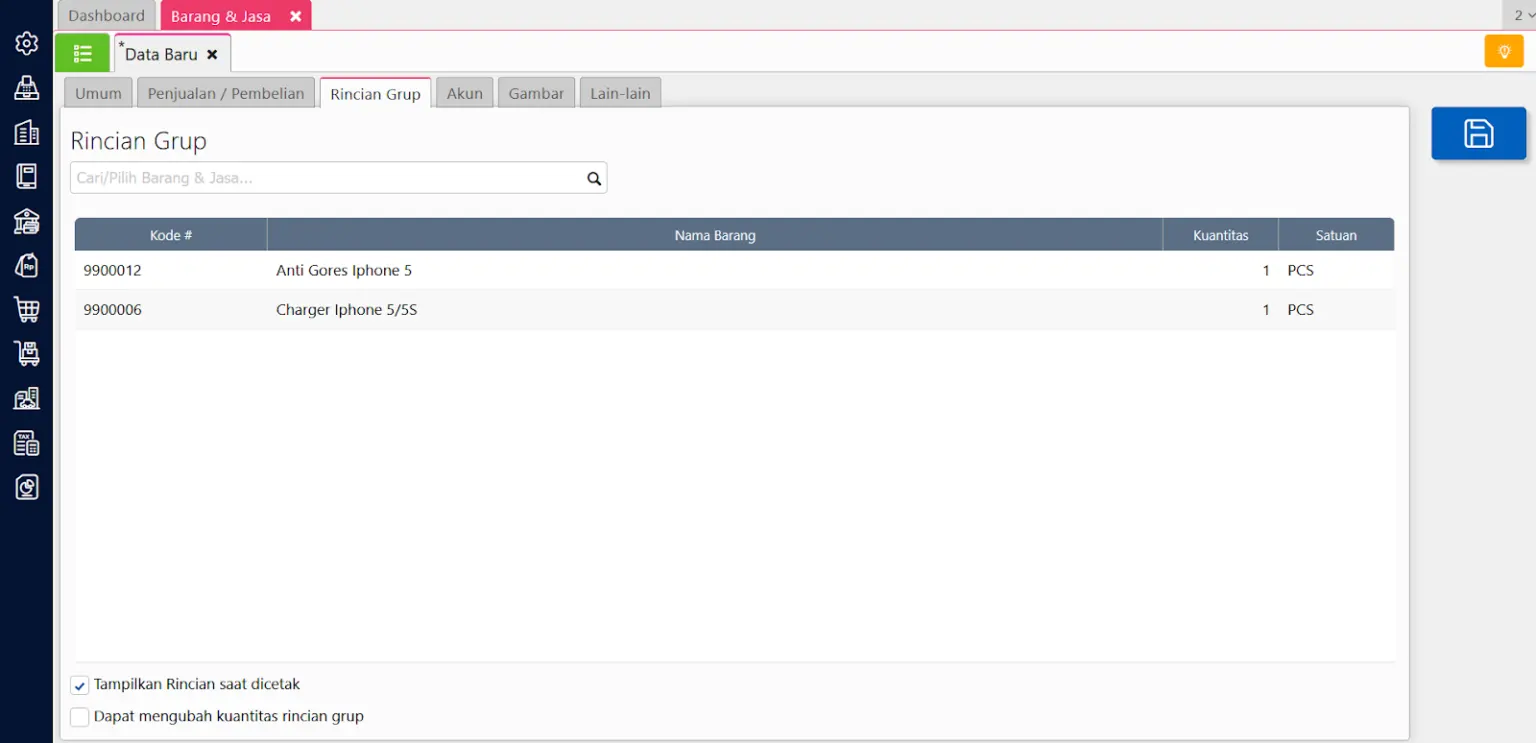Switch to the Penjualan / Pembelian tab
The image size is (1536, 743).
226,93
